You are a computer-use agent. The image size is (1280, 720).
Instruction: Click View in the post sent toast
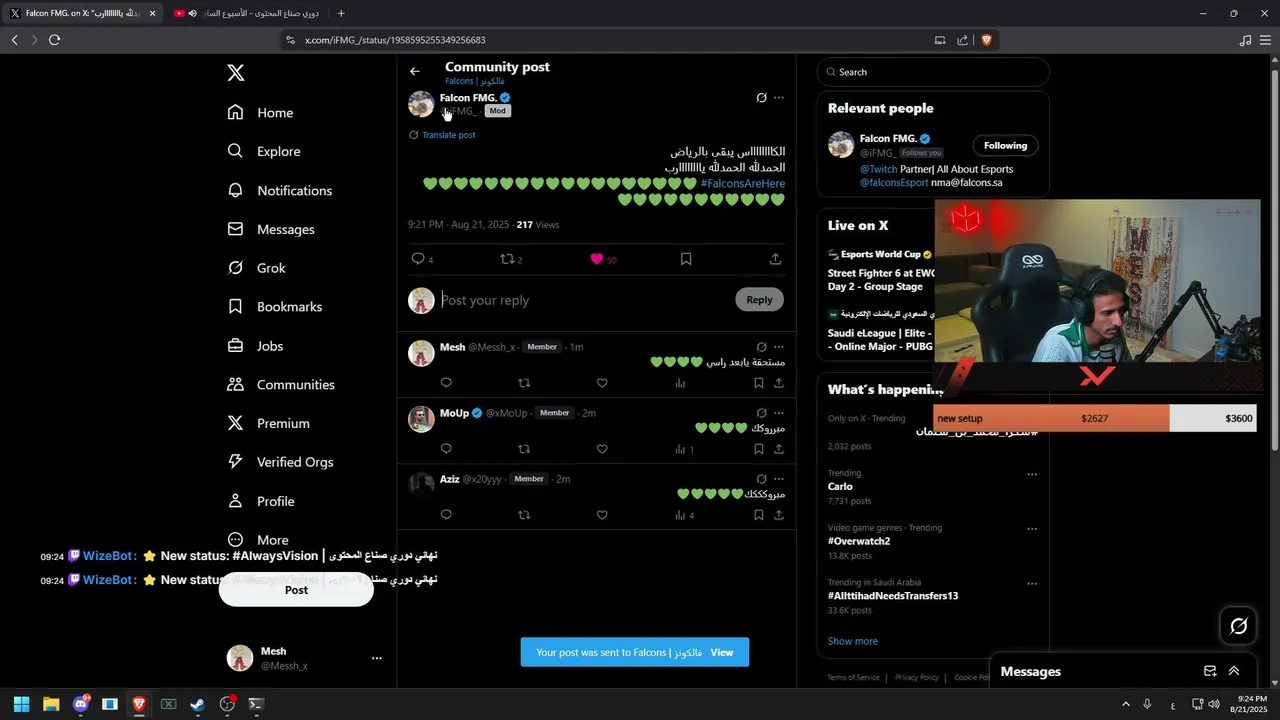tap(722, 652)
